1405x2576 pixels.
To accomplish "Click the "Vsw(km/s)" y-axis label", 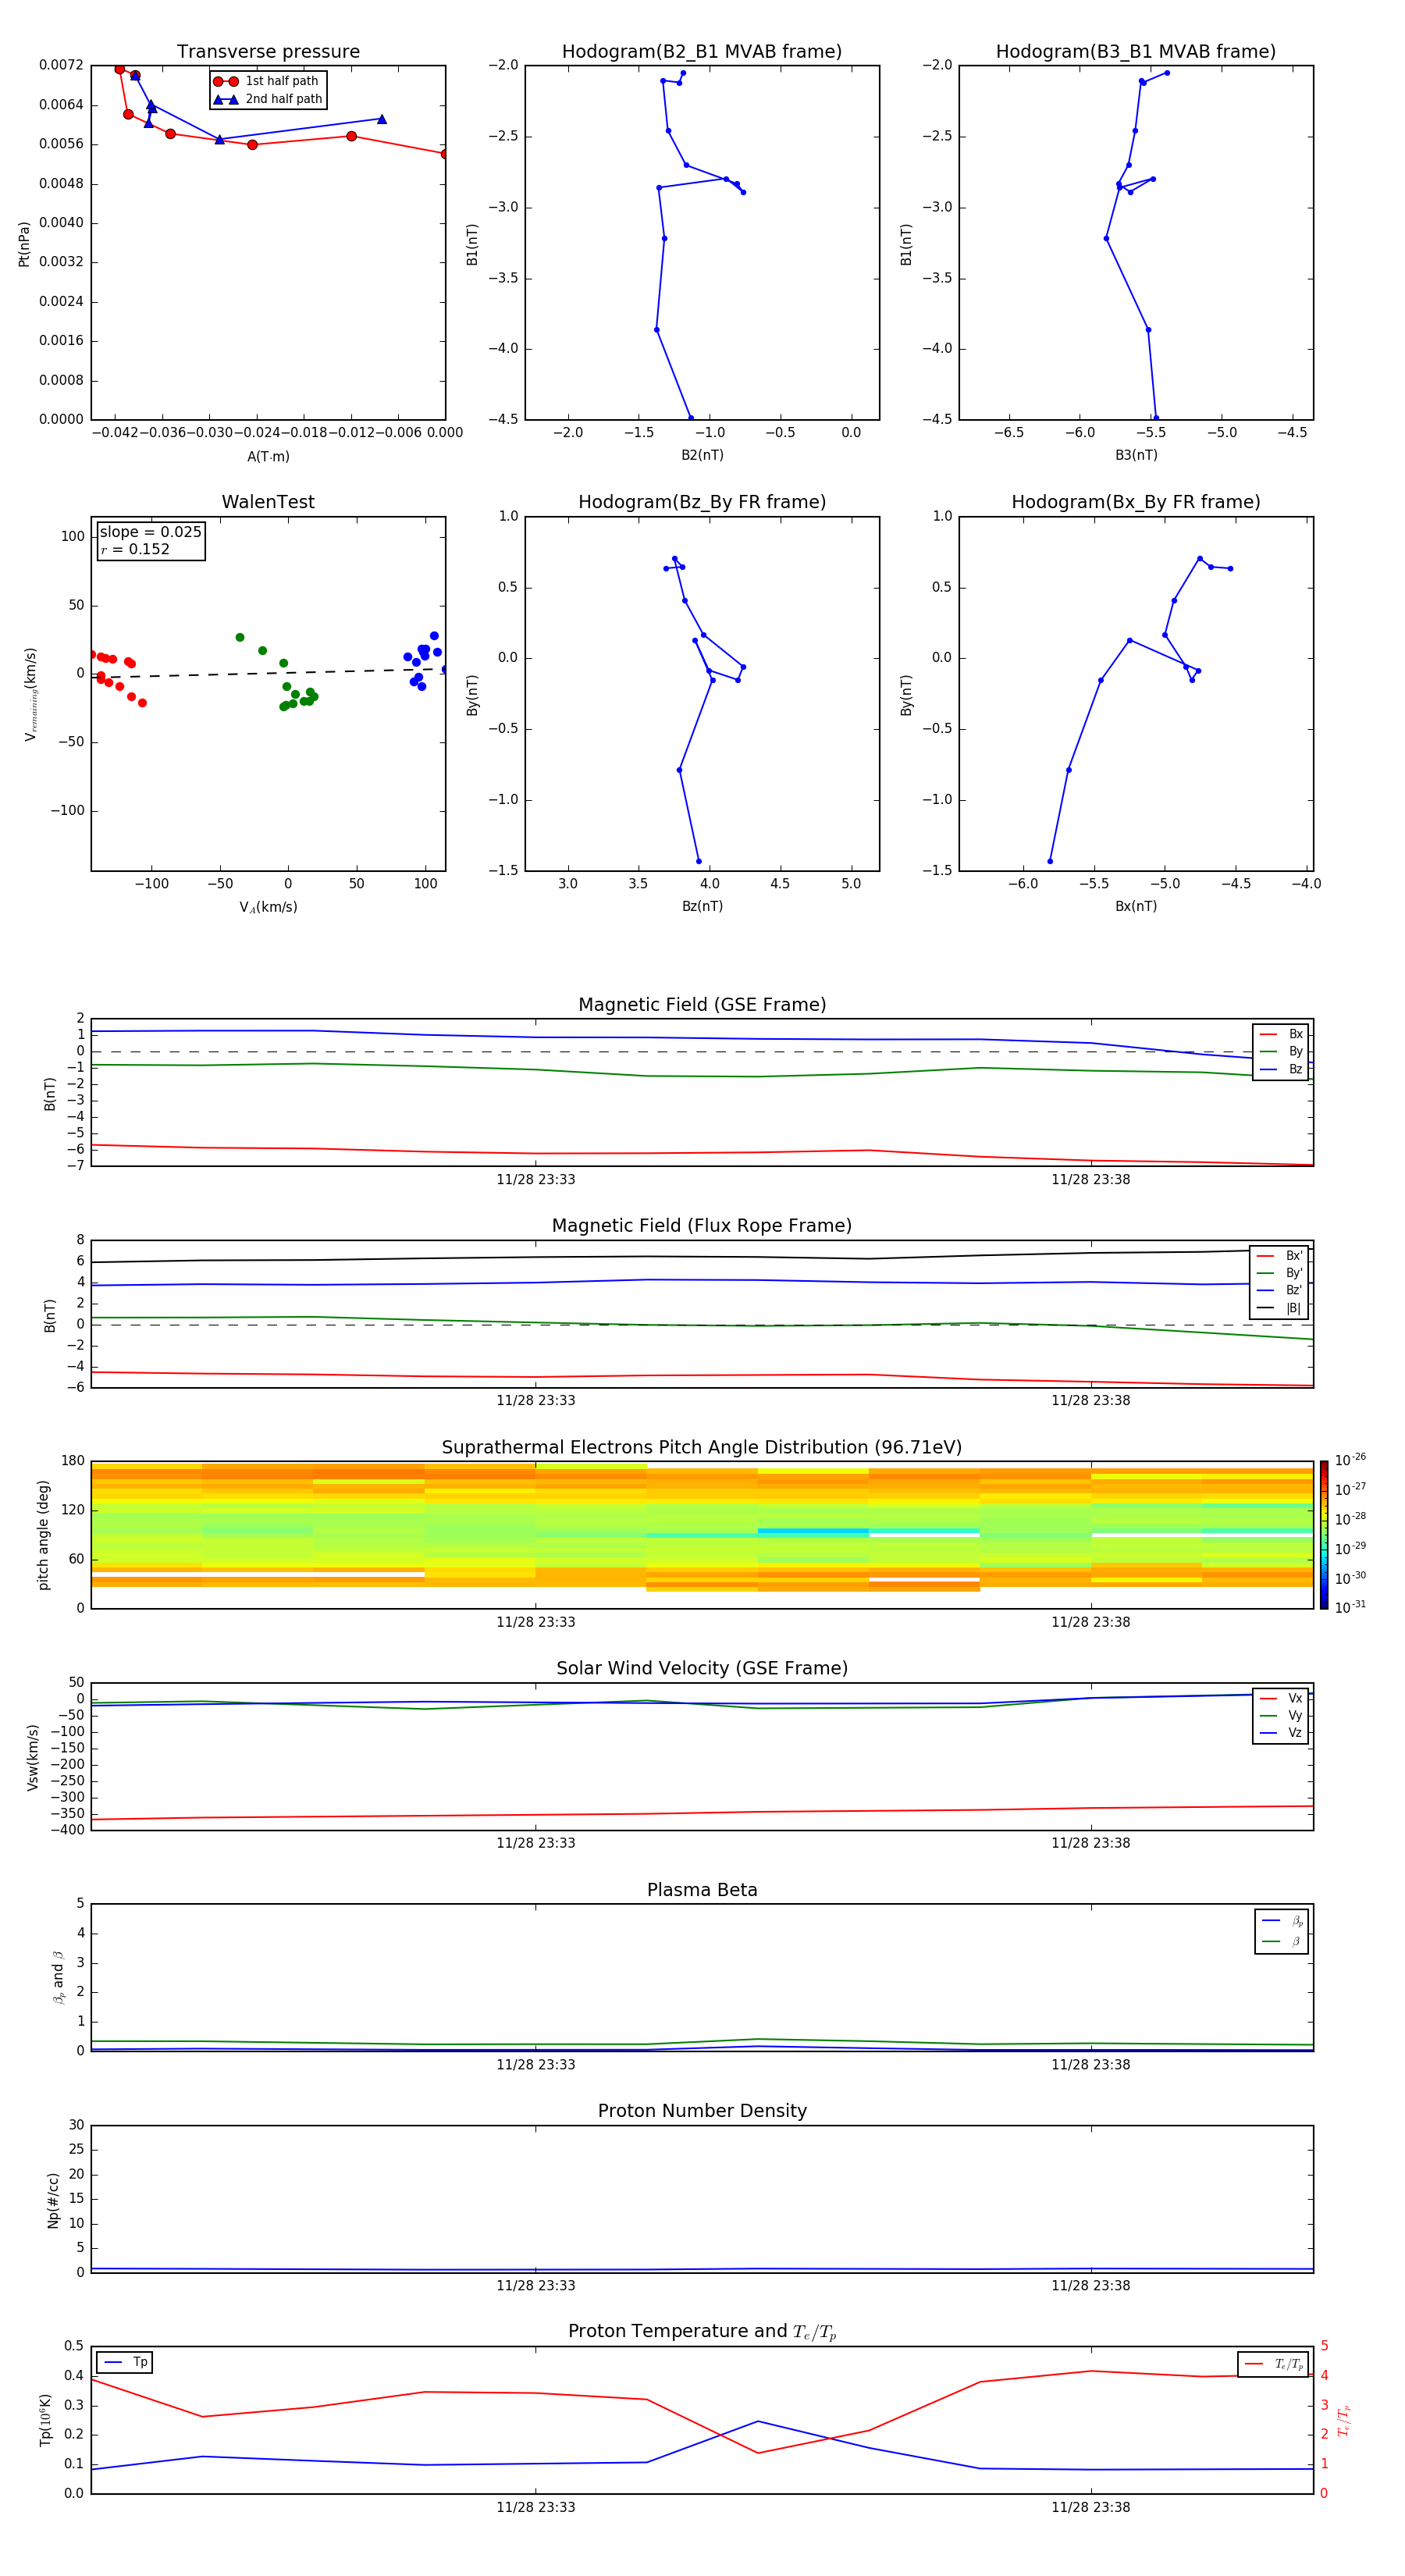I will 33,1757.
